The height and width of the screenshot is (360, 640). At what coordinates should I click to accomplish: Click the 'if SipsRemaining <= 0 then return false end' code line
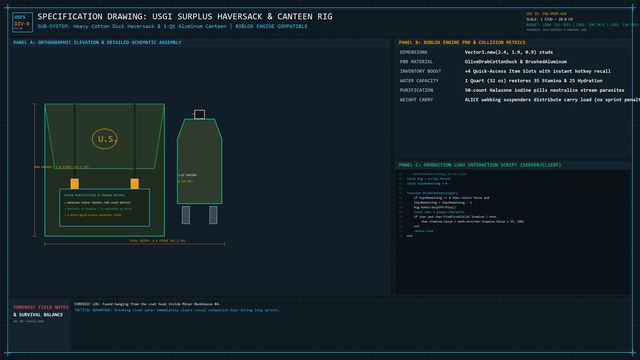(x=451, y=198)
